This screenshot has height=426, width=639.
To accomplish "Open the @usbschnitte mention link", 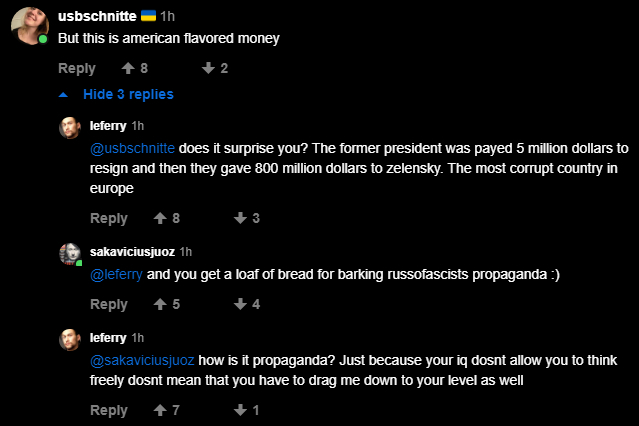I will [132, 148].
